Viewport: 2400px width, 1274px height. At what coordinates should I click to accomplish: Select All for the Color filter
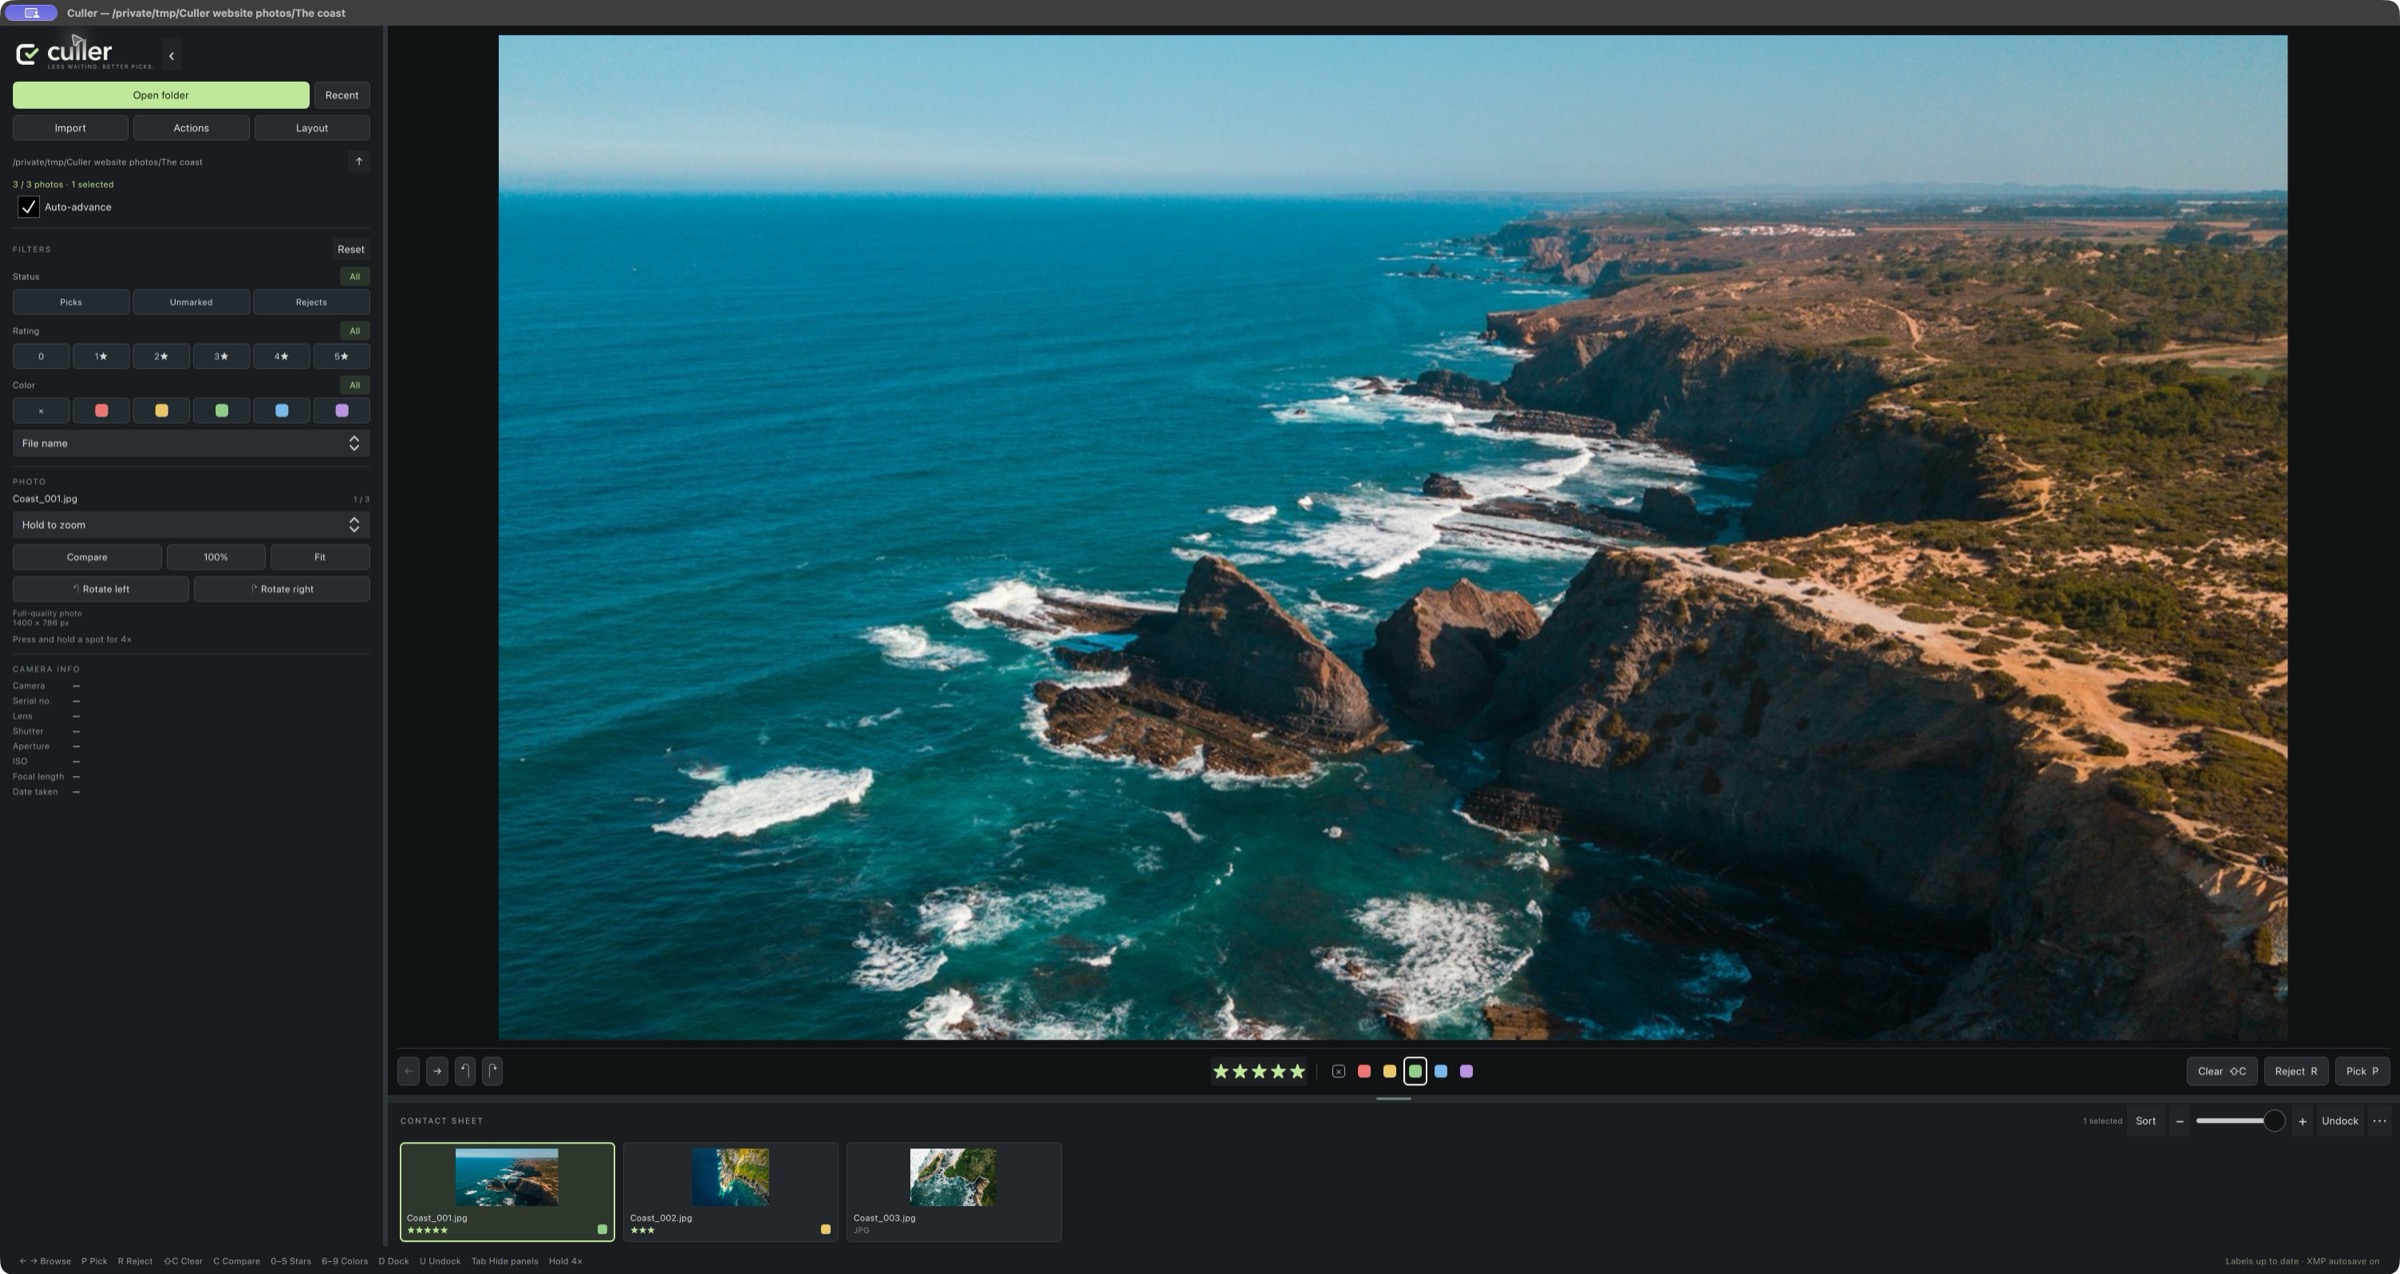355,385
